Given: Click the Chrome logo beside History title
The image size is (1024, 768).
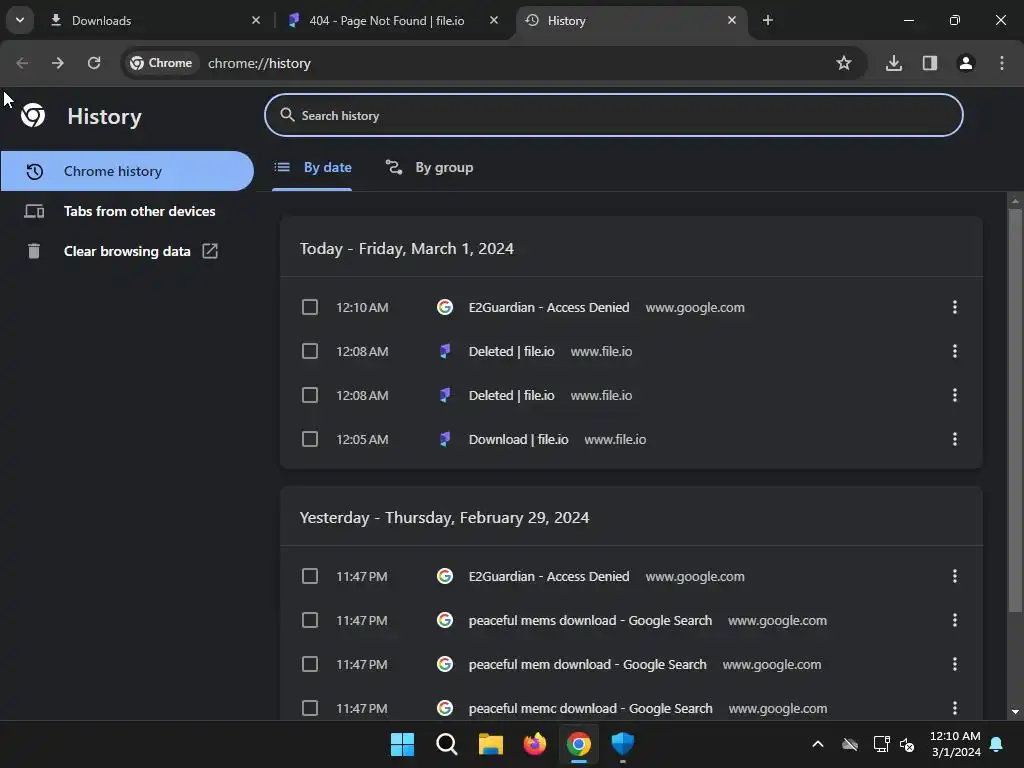Looking at the screenshot, I should tap(33, 116).
